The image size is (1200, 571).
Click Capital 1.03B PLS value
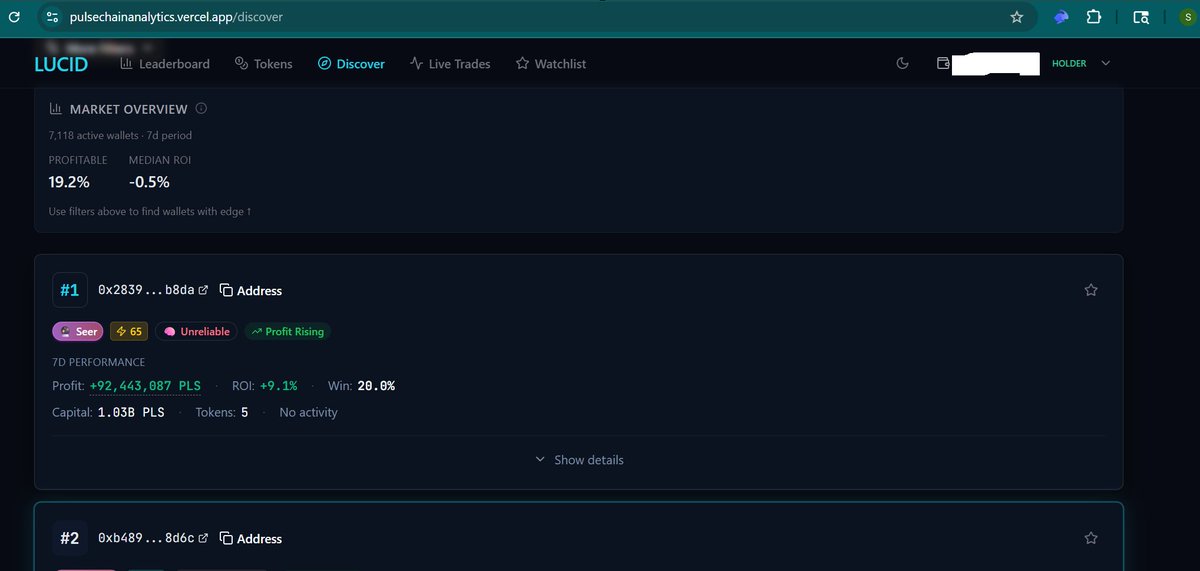[131, 412]
